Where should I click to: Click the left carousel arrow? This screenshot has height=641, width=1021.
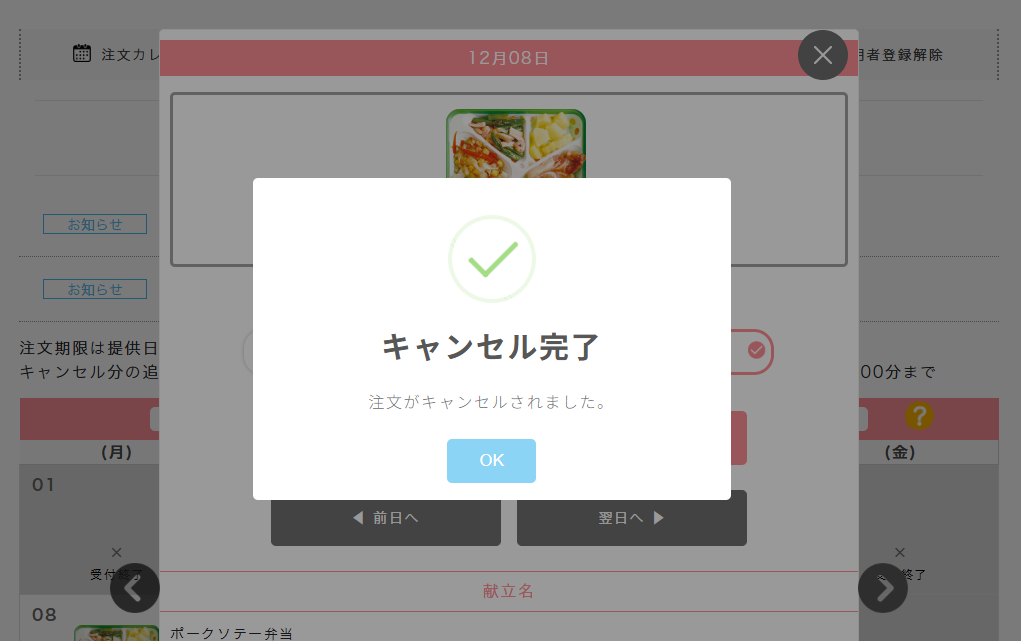[135, 588]
